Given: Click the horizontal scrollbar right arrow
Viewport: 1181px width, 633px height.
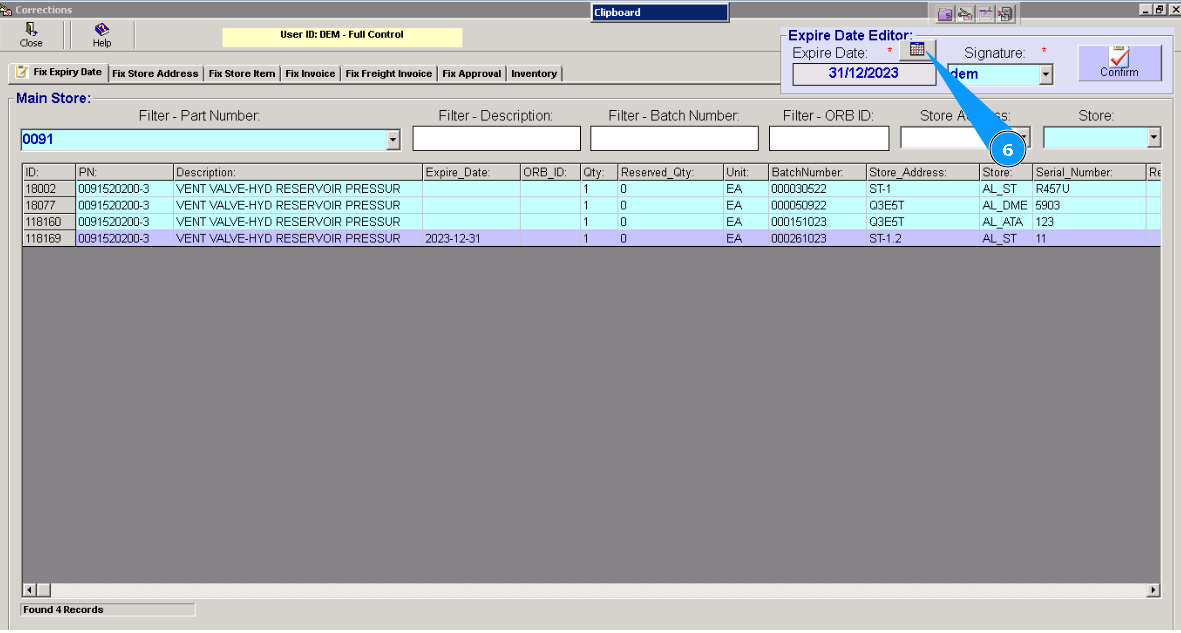Looking at the screenshot, I should point(1153,590).
